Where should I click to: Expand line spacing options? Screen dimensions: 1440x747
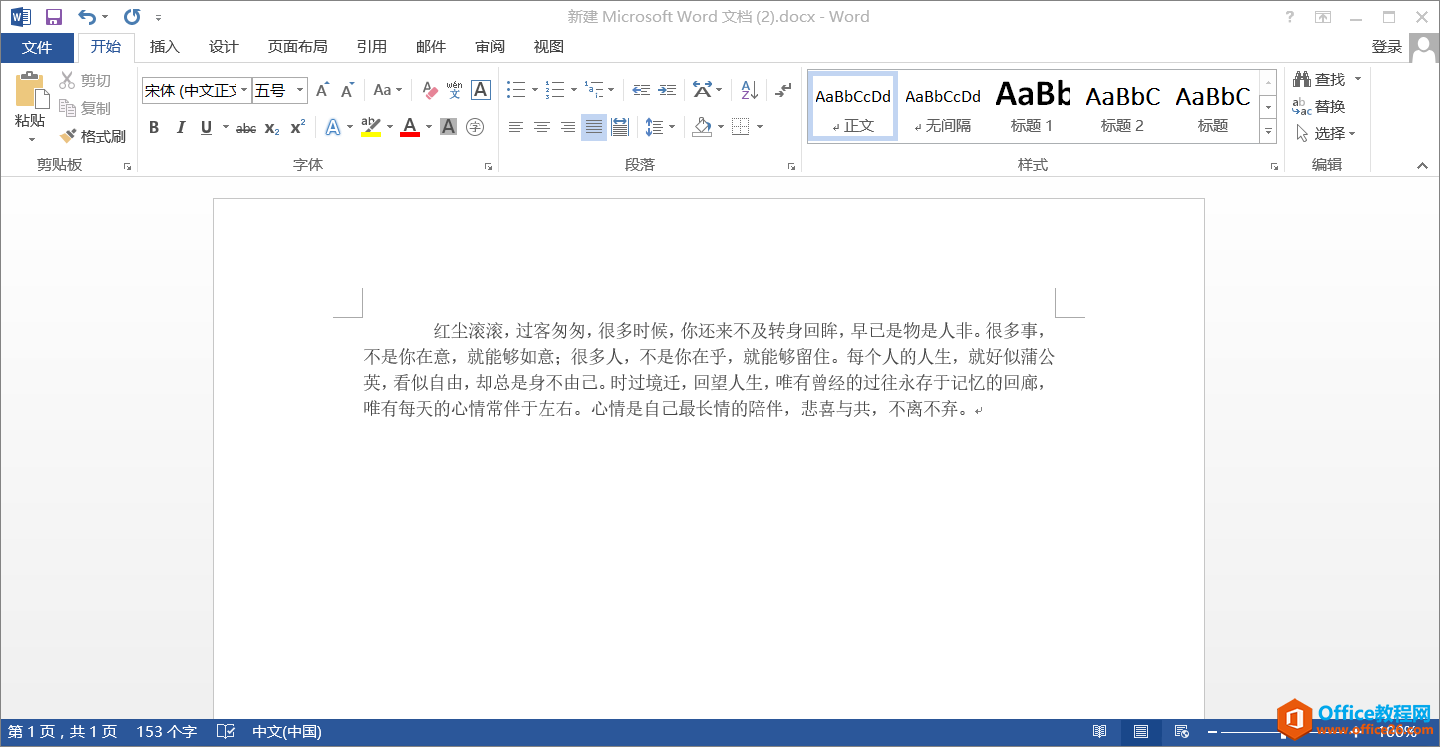tap(672, 127)
